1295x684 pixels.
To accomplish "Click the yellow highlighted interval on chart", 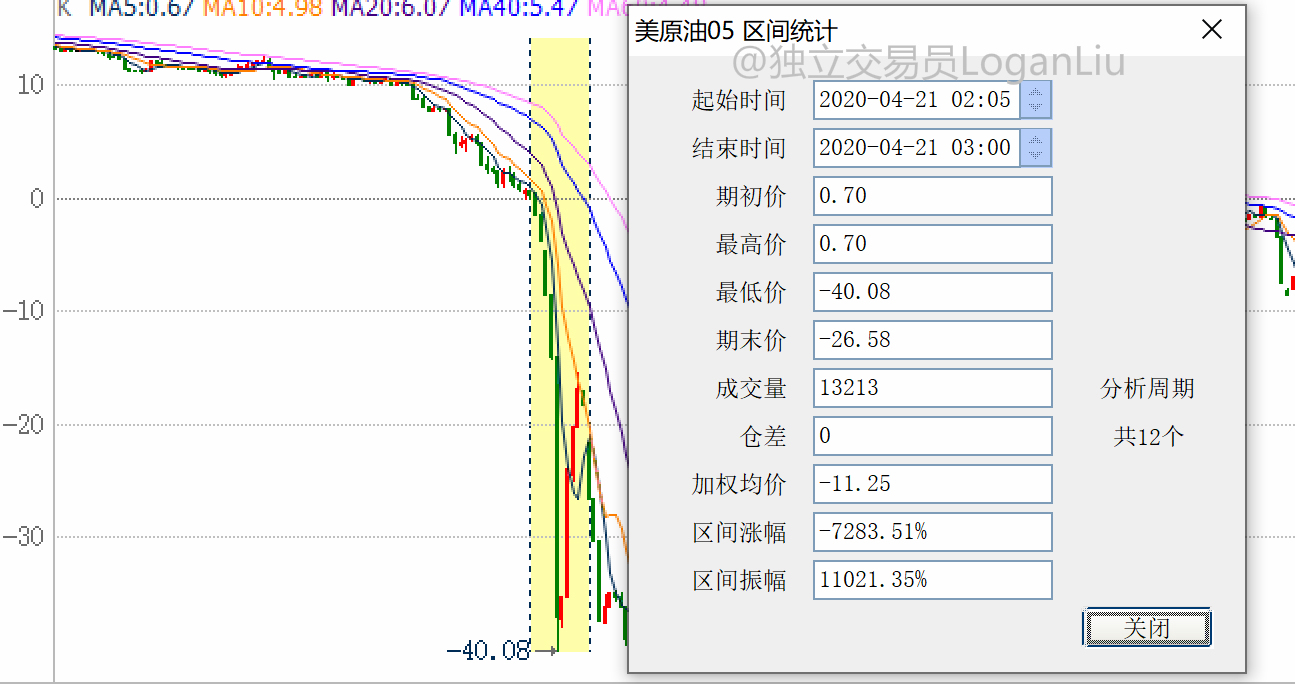I will pyautogui.click(x=559, y=344).
